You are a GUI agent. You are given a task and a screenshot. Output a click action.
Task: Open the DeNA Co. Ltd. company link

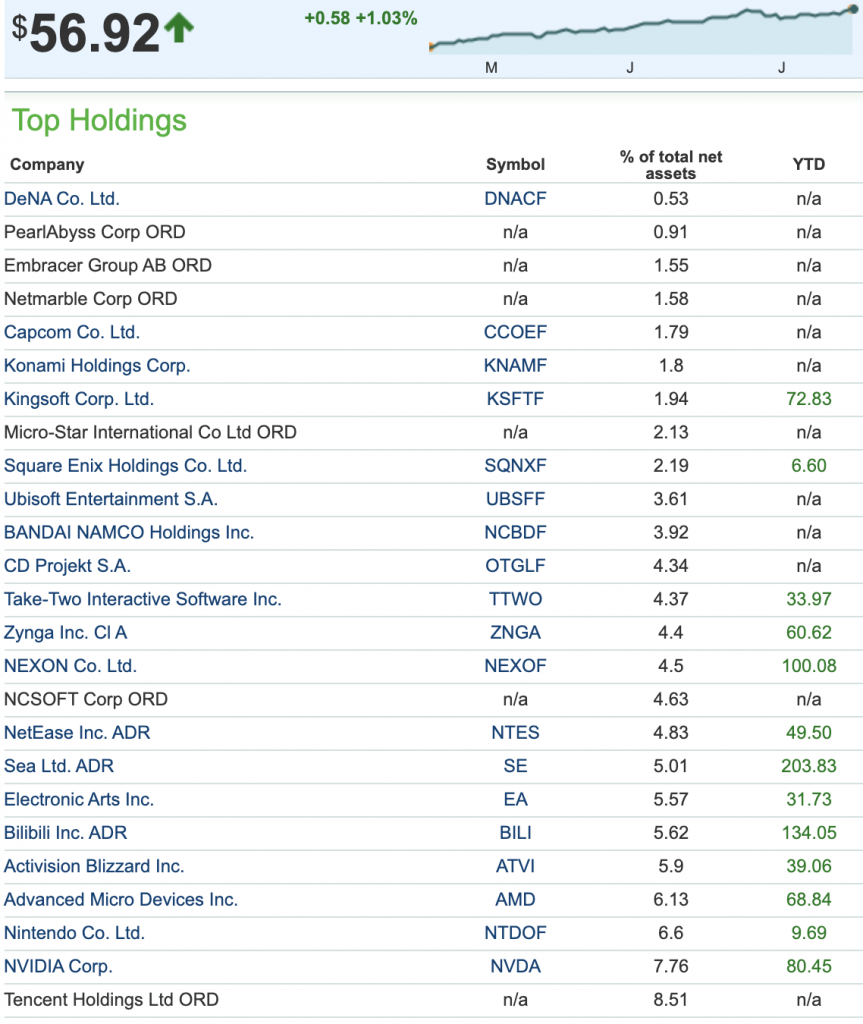point(62,199)
